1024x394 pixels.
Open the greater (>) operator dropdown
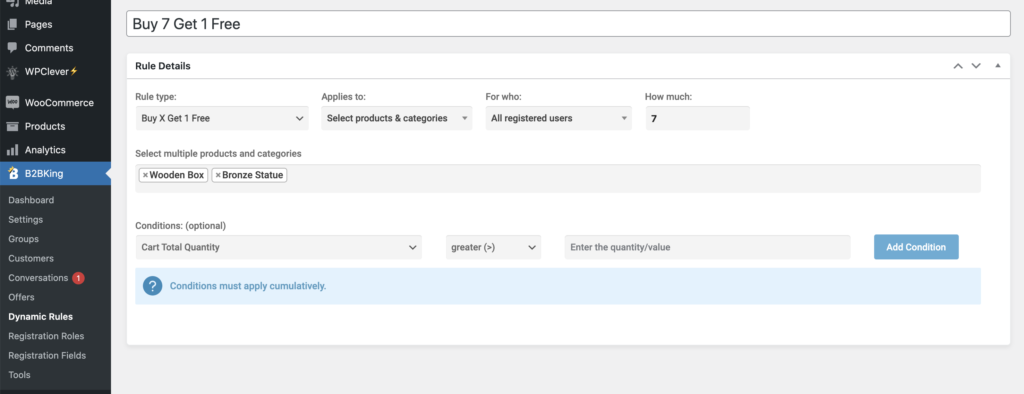494,247
